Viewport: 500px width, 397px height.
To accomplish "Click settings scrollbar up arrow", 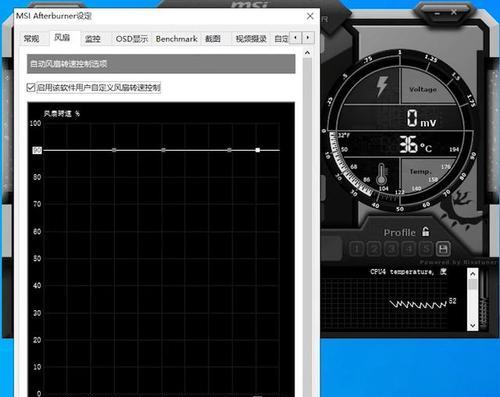I will click(307, 53).
